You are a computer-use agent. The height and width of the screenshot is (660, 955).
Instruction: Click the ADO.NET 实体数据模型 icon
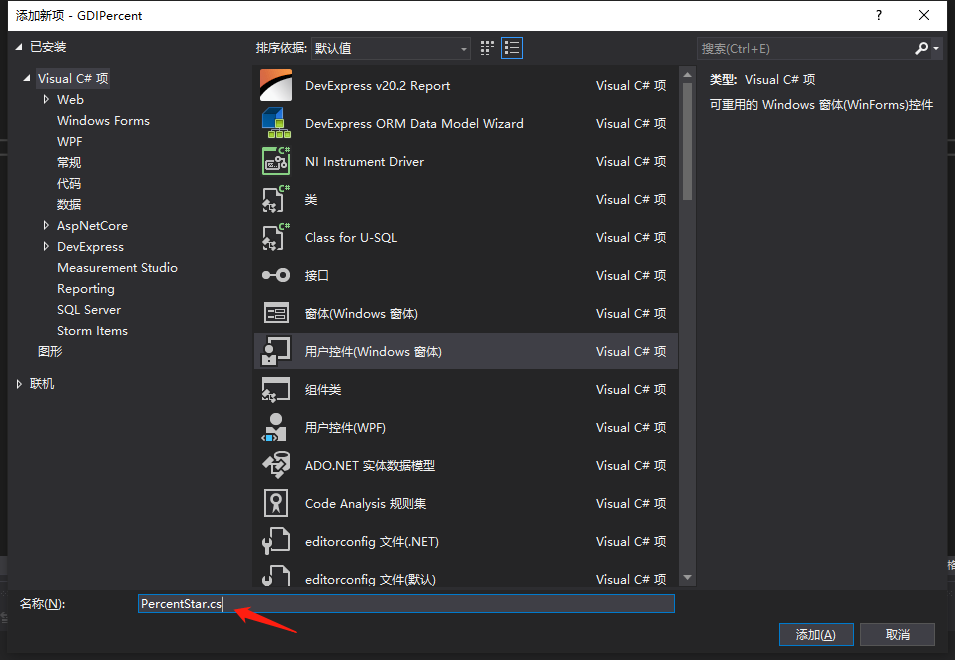[x=276, y=465]
